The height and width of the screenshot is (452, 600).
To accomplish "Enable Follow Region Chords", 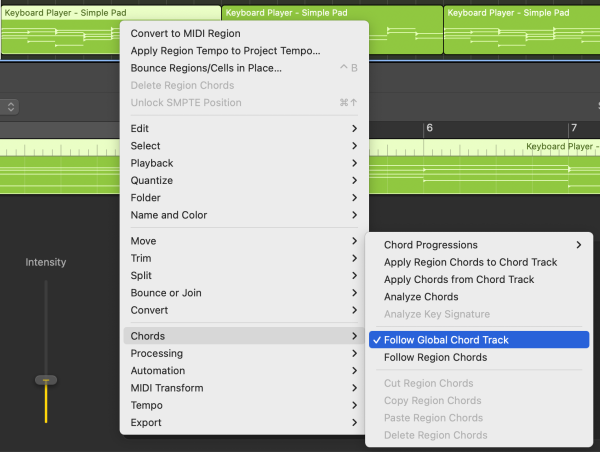I will 479,357.
